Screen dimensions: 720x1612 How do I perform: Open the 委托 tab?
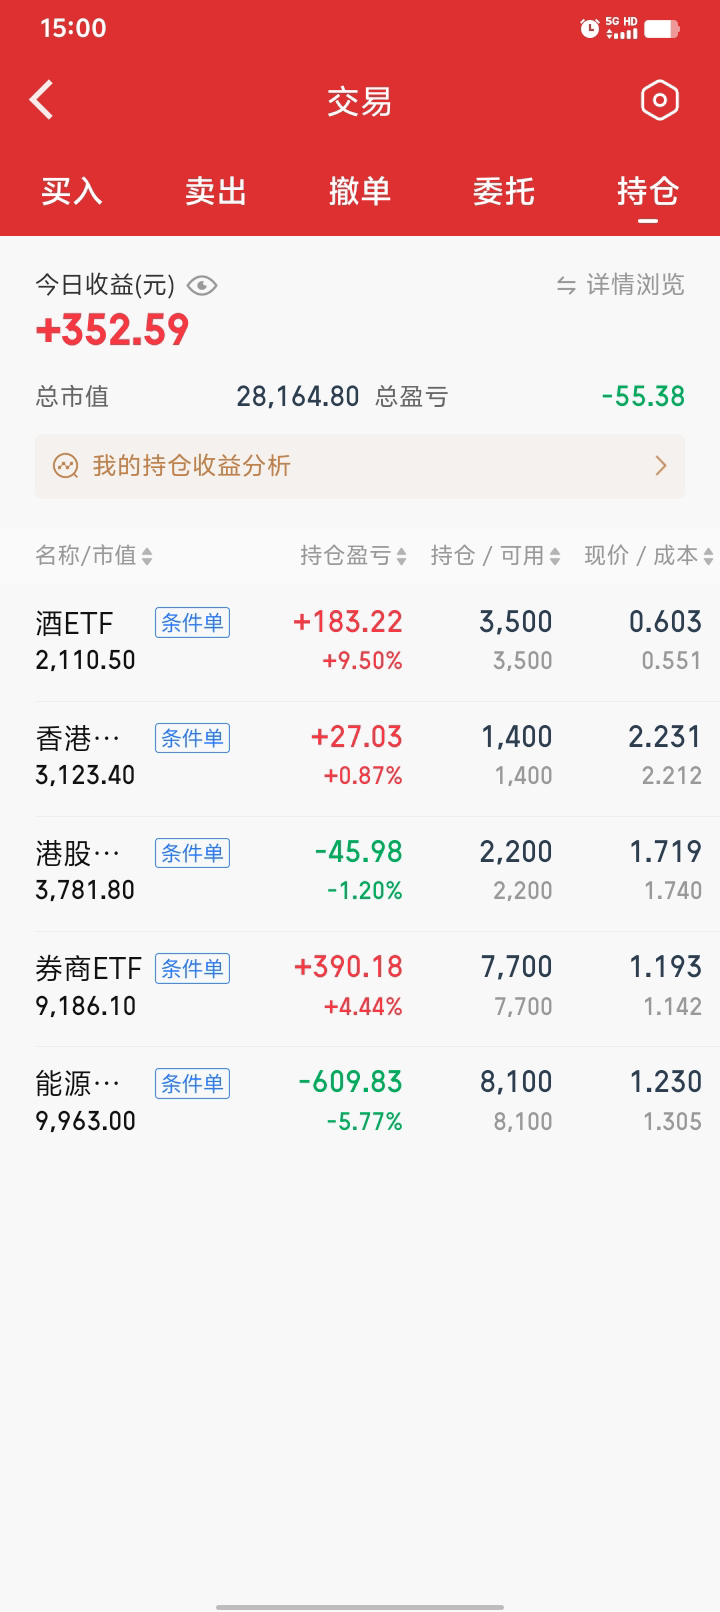click(x=504, y=190)
